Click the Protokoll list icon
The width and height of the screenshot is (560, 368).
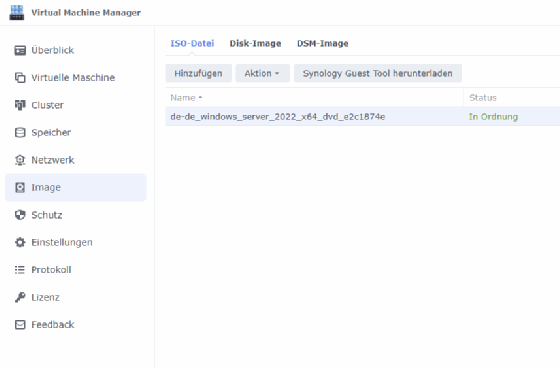coord(20,270)
